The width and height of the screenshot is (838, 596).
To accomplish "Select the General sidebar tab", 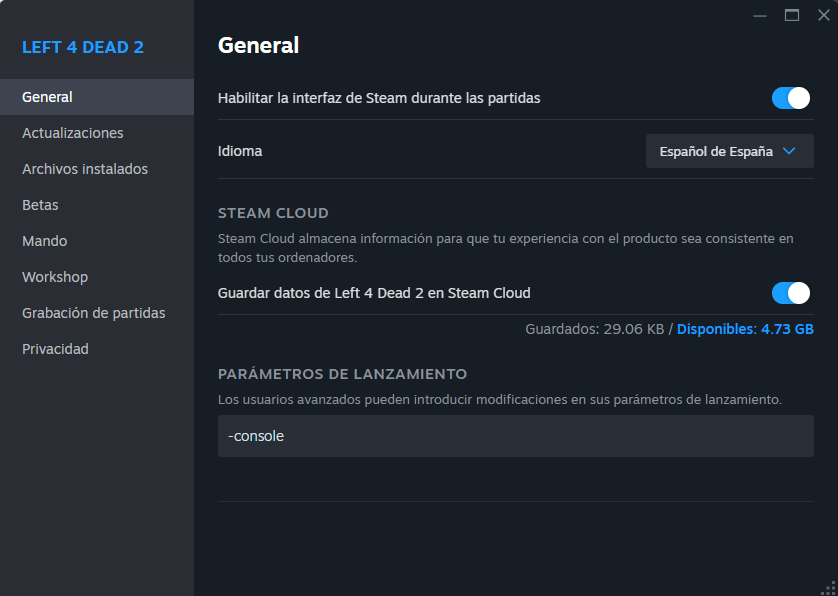I will (47, 97).
